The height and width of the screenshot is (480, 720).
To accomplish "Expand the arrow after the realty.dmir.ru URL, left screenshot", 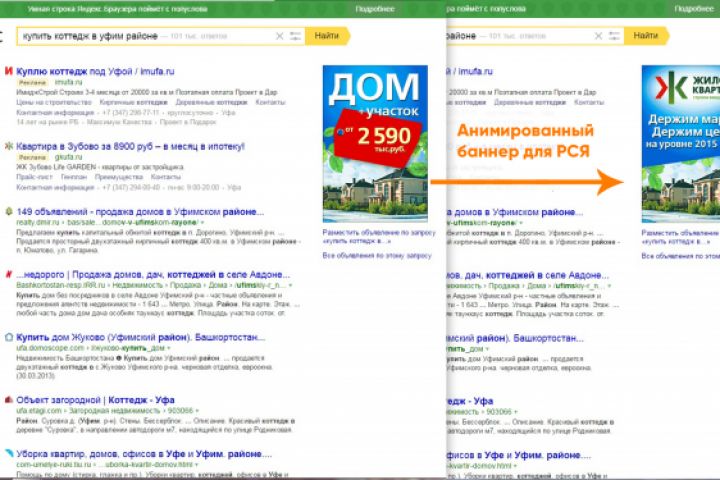I will [x=202, y=223].
